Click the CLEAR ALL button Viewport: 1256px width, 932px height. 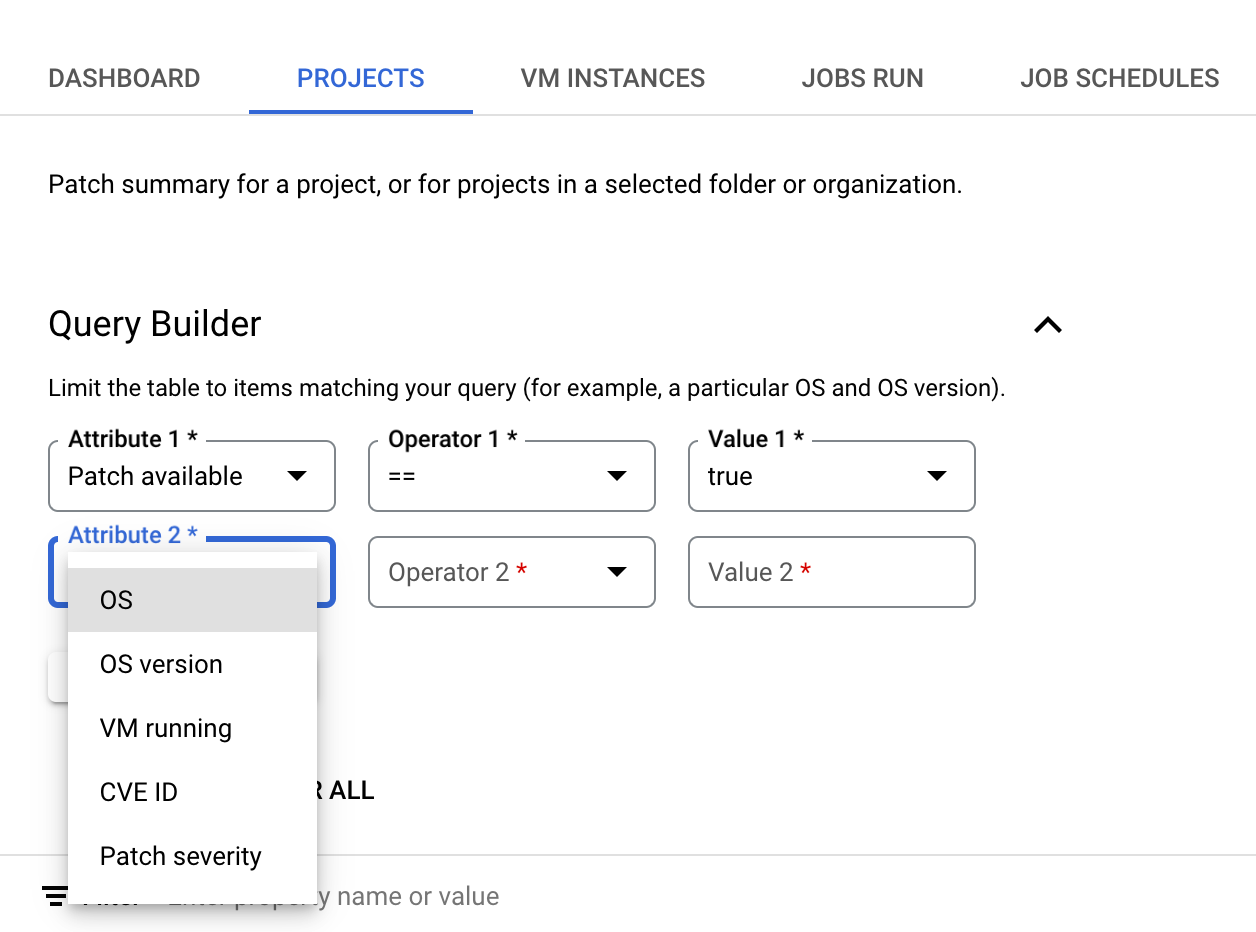(330, 790)
